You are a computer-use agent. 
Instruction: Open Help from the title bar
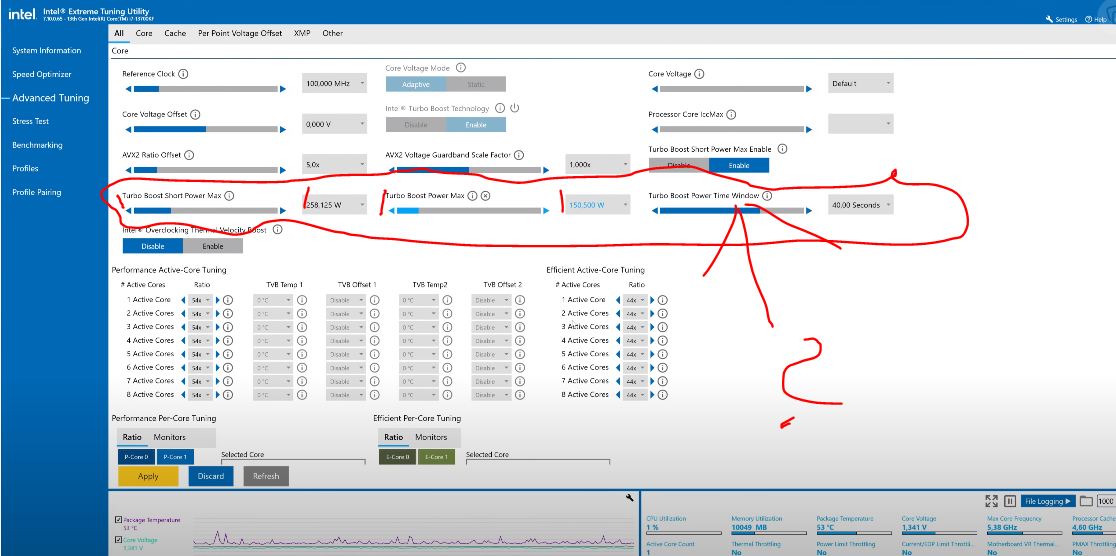1095,19
